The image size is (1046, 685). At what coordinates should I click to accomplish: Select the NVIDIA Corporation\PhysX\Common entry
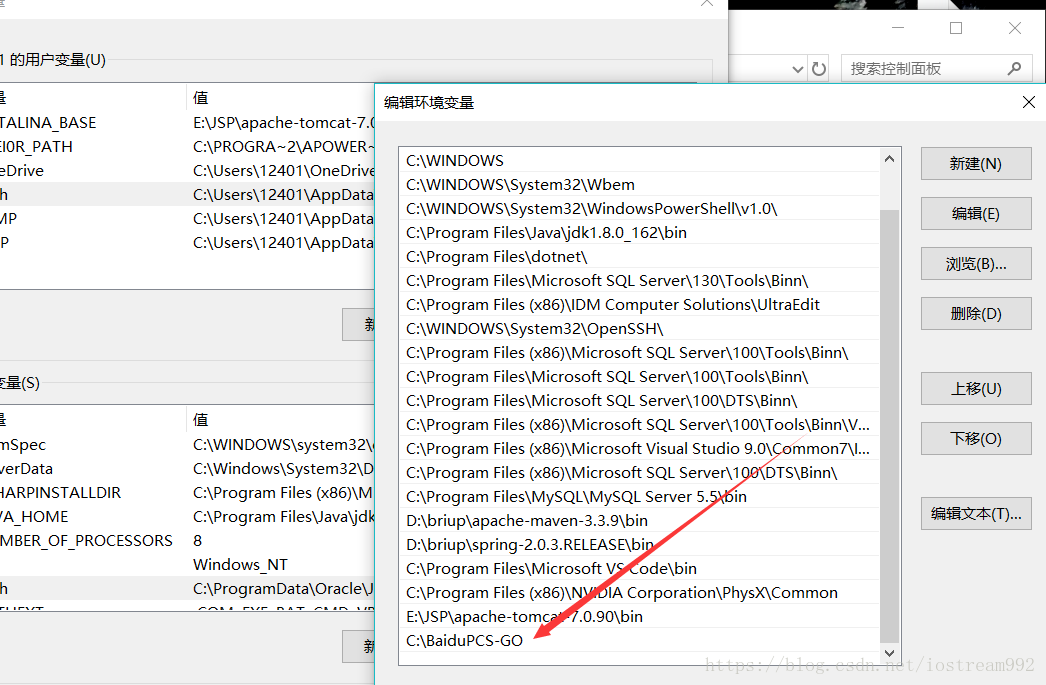(x=640, y=593)
